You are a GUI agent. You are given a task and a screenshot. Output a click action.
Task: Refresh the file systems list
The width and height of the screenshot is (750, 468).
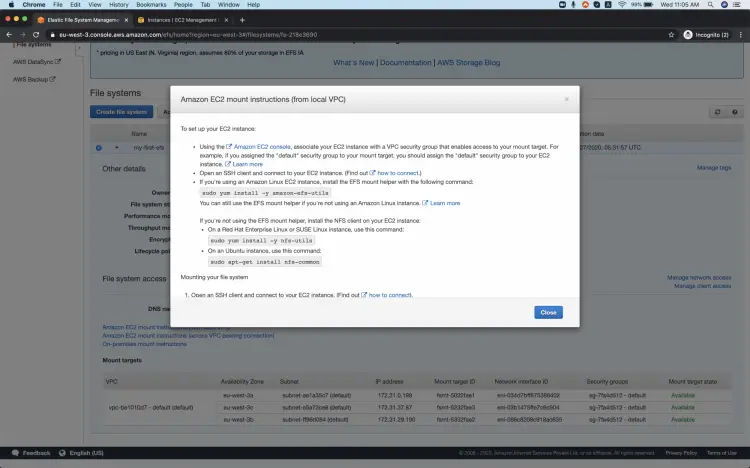click(x=717, y=112)
